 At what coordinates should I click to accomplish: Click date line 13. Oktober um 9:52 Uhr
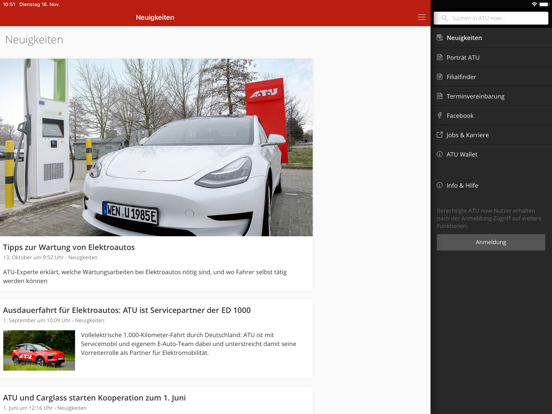tap(50, 257)
